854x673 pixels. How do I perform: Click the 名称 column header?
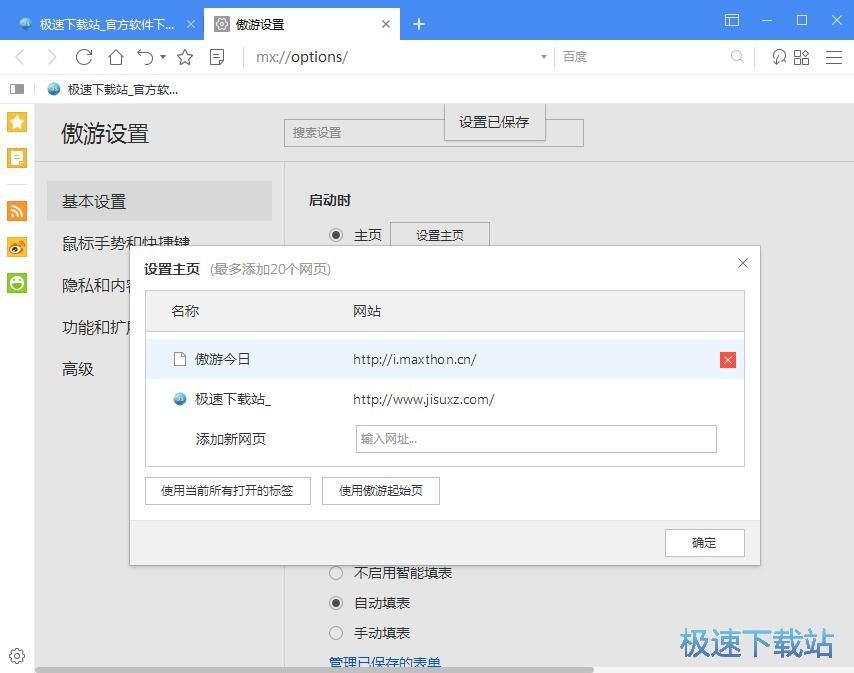[185, 311]
